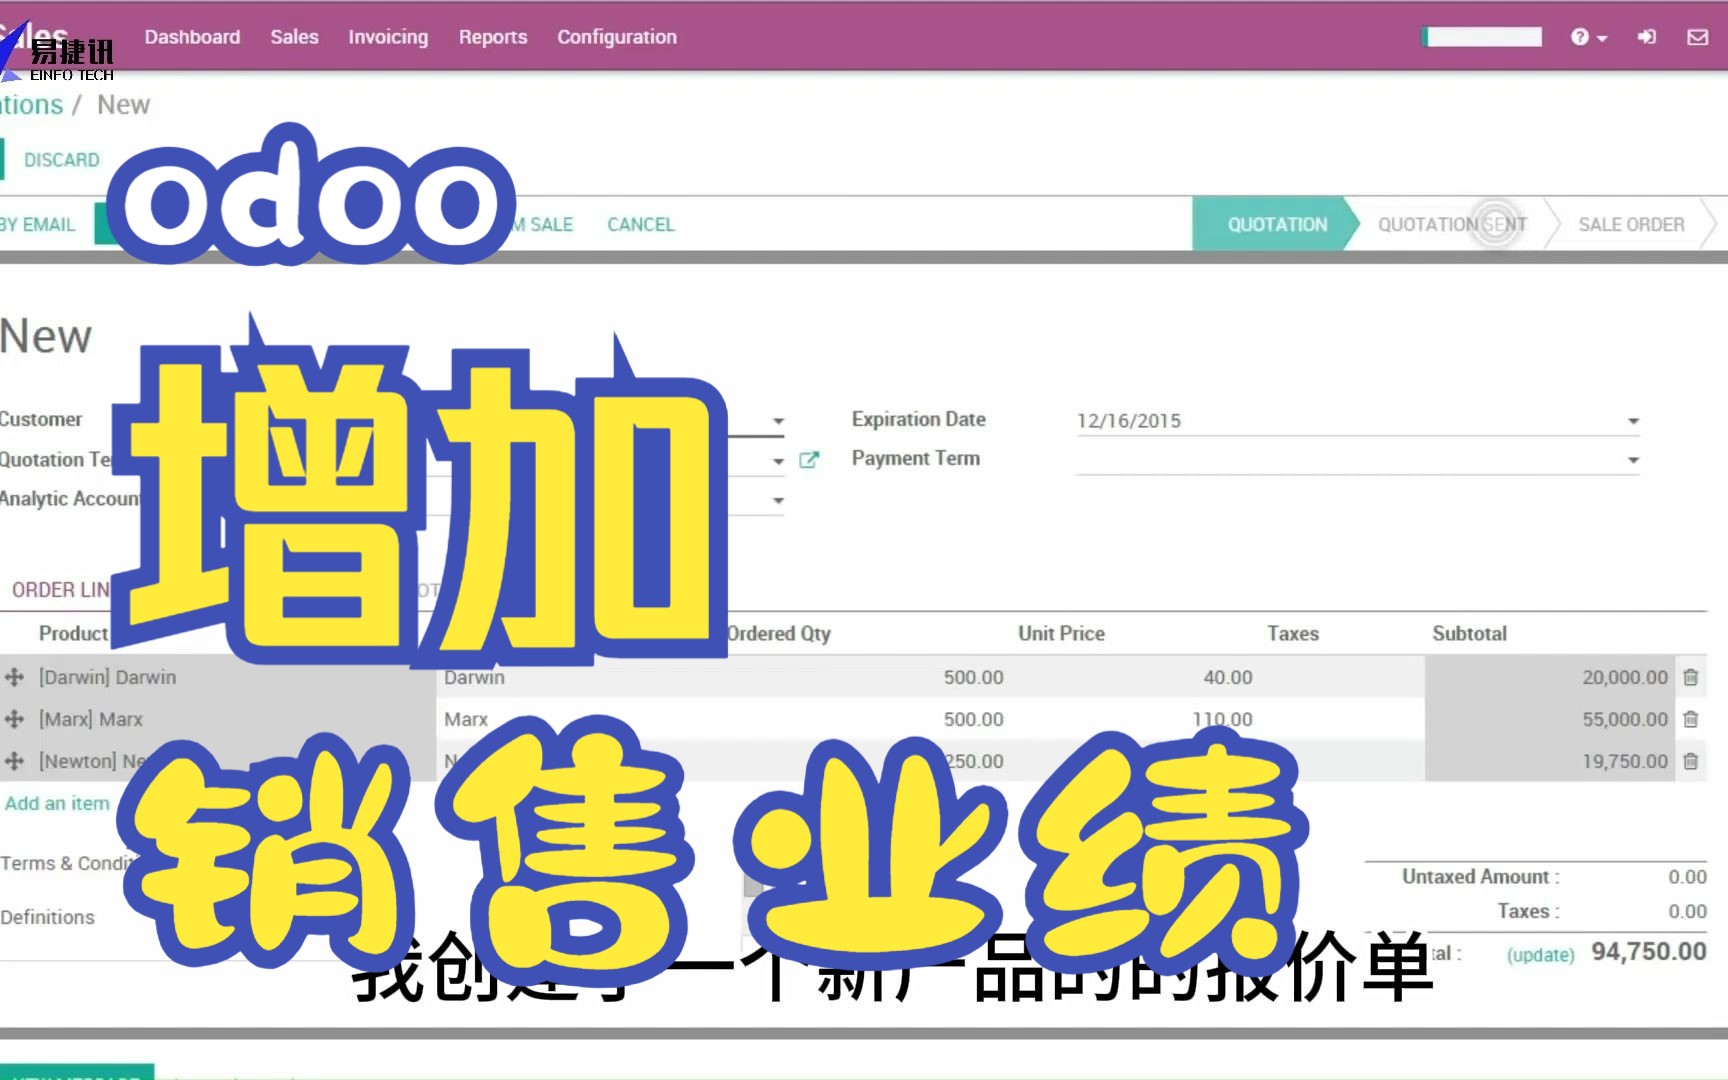Click the drag handle beside [Darwin] Darwin
Image resolution: width=1728 pixels, height=1080 pixels.
tap(14, 677)
